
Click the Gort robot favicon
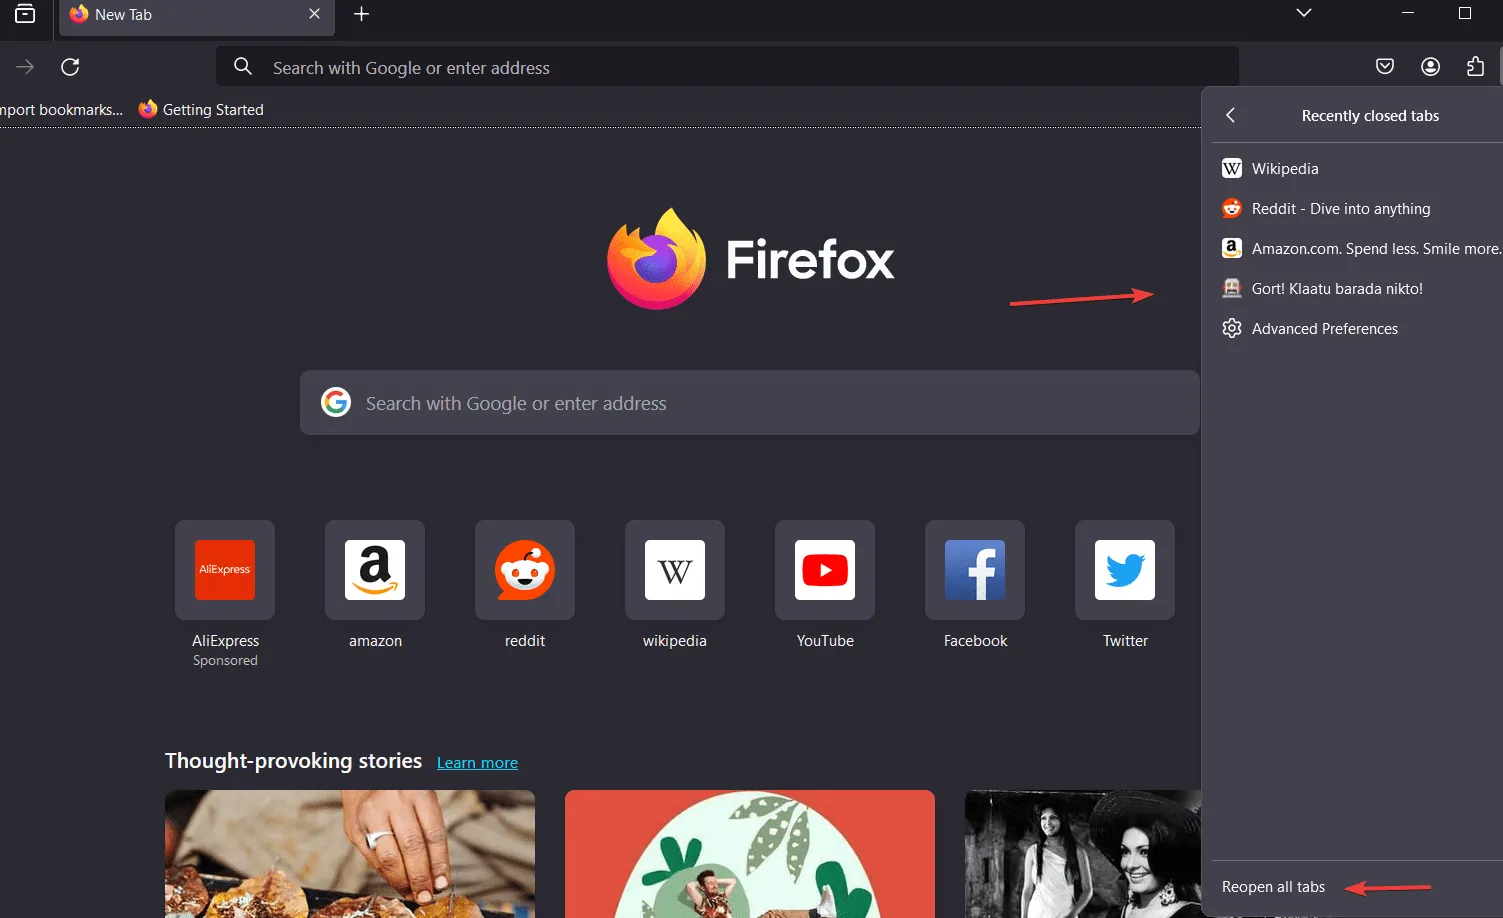[x=1232, y=288]
